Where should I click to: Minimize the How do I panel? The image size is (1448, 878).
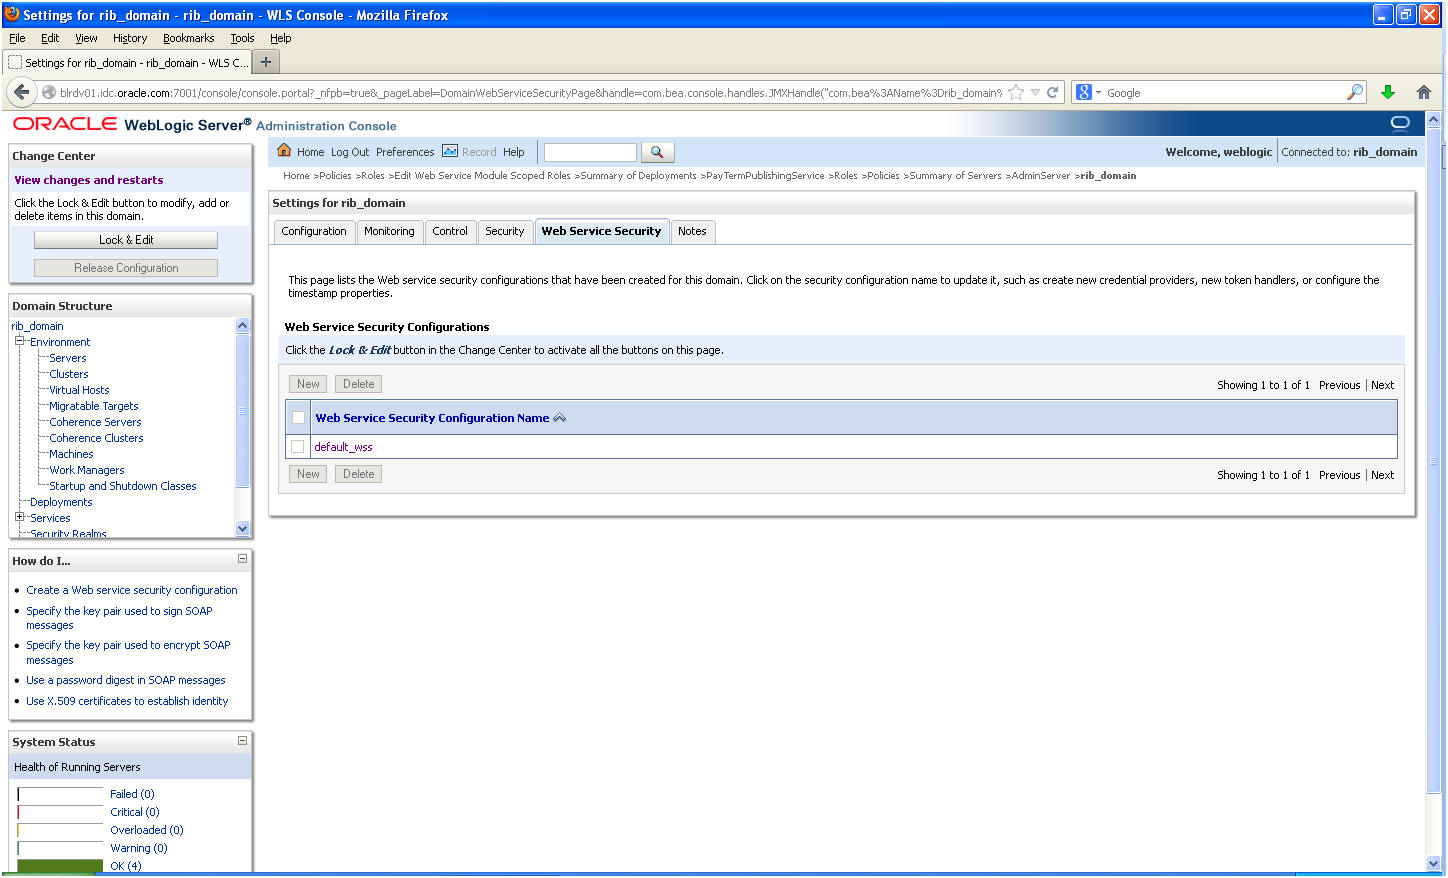(x=242, y=559)
